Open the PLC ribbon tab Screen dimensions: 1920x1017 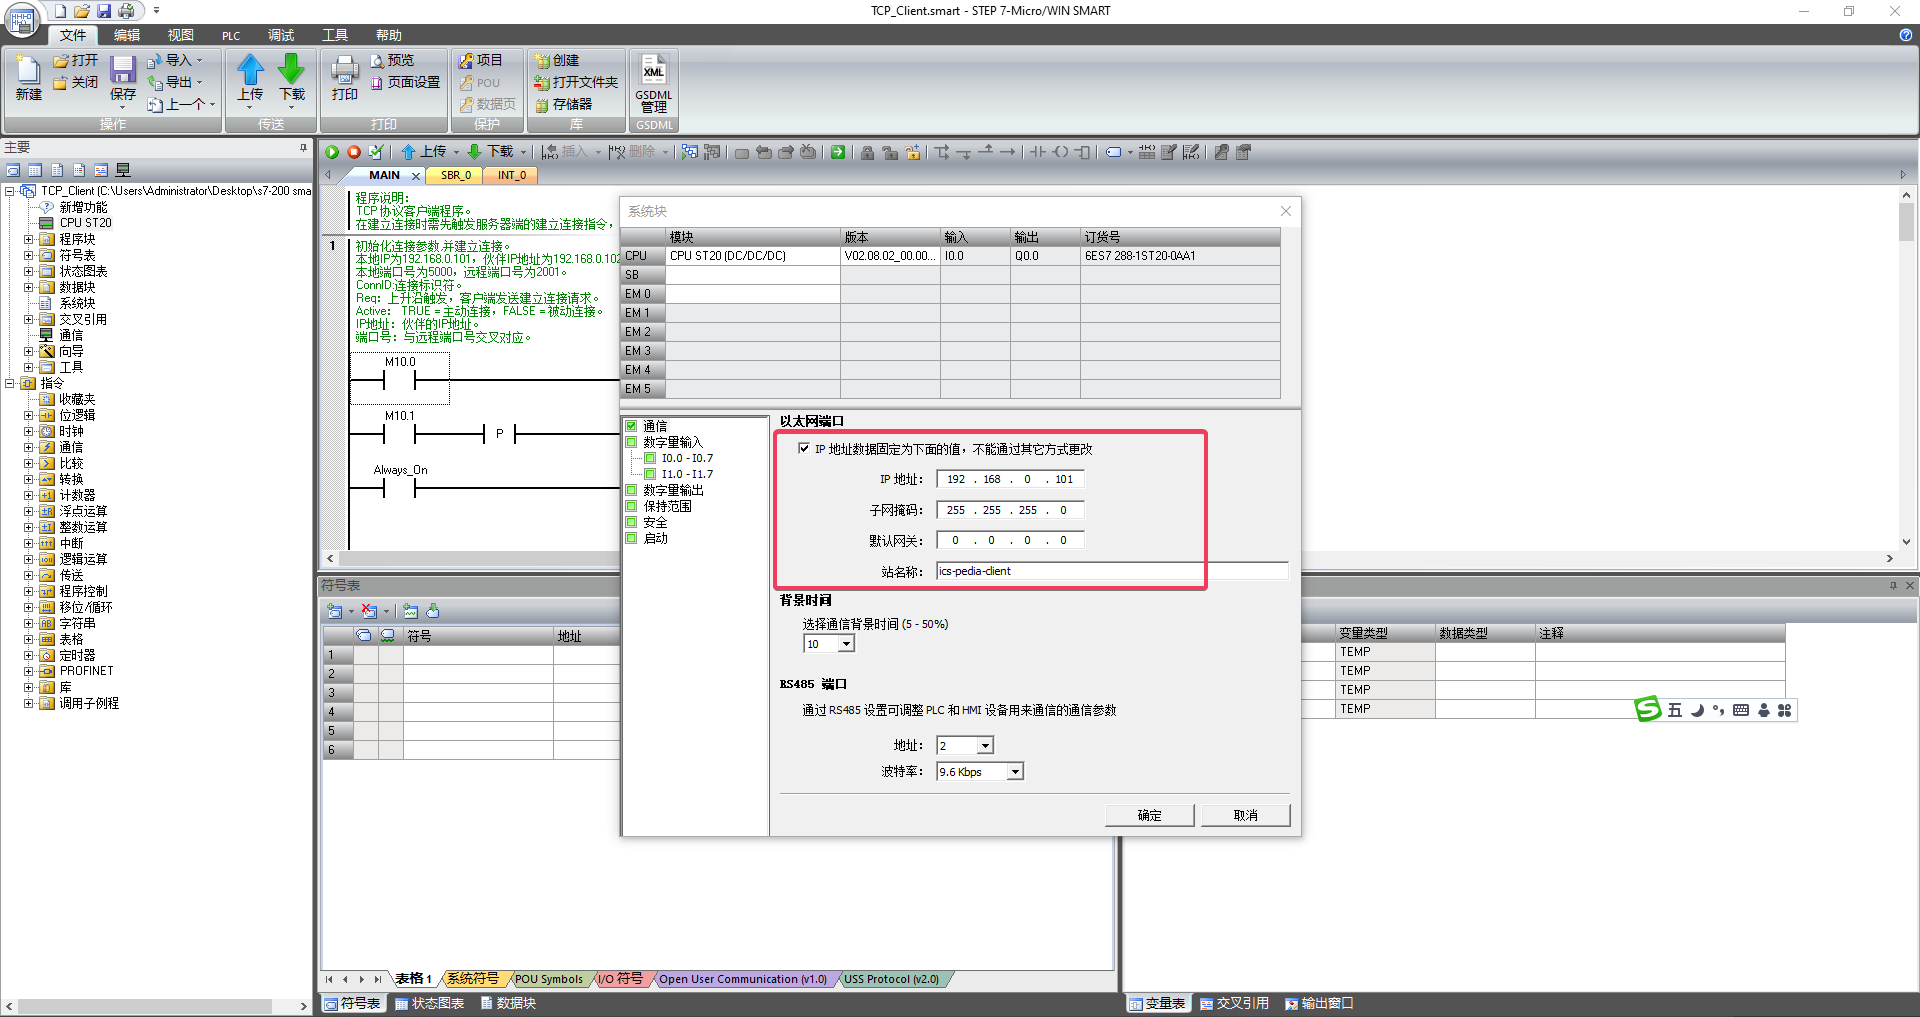pyautogui.click(x=231, y=35)
